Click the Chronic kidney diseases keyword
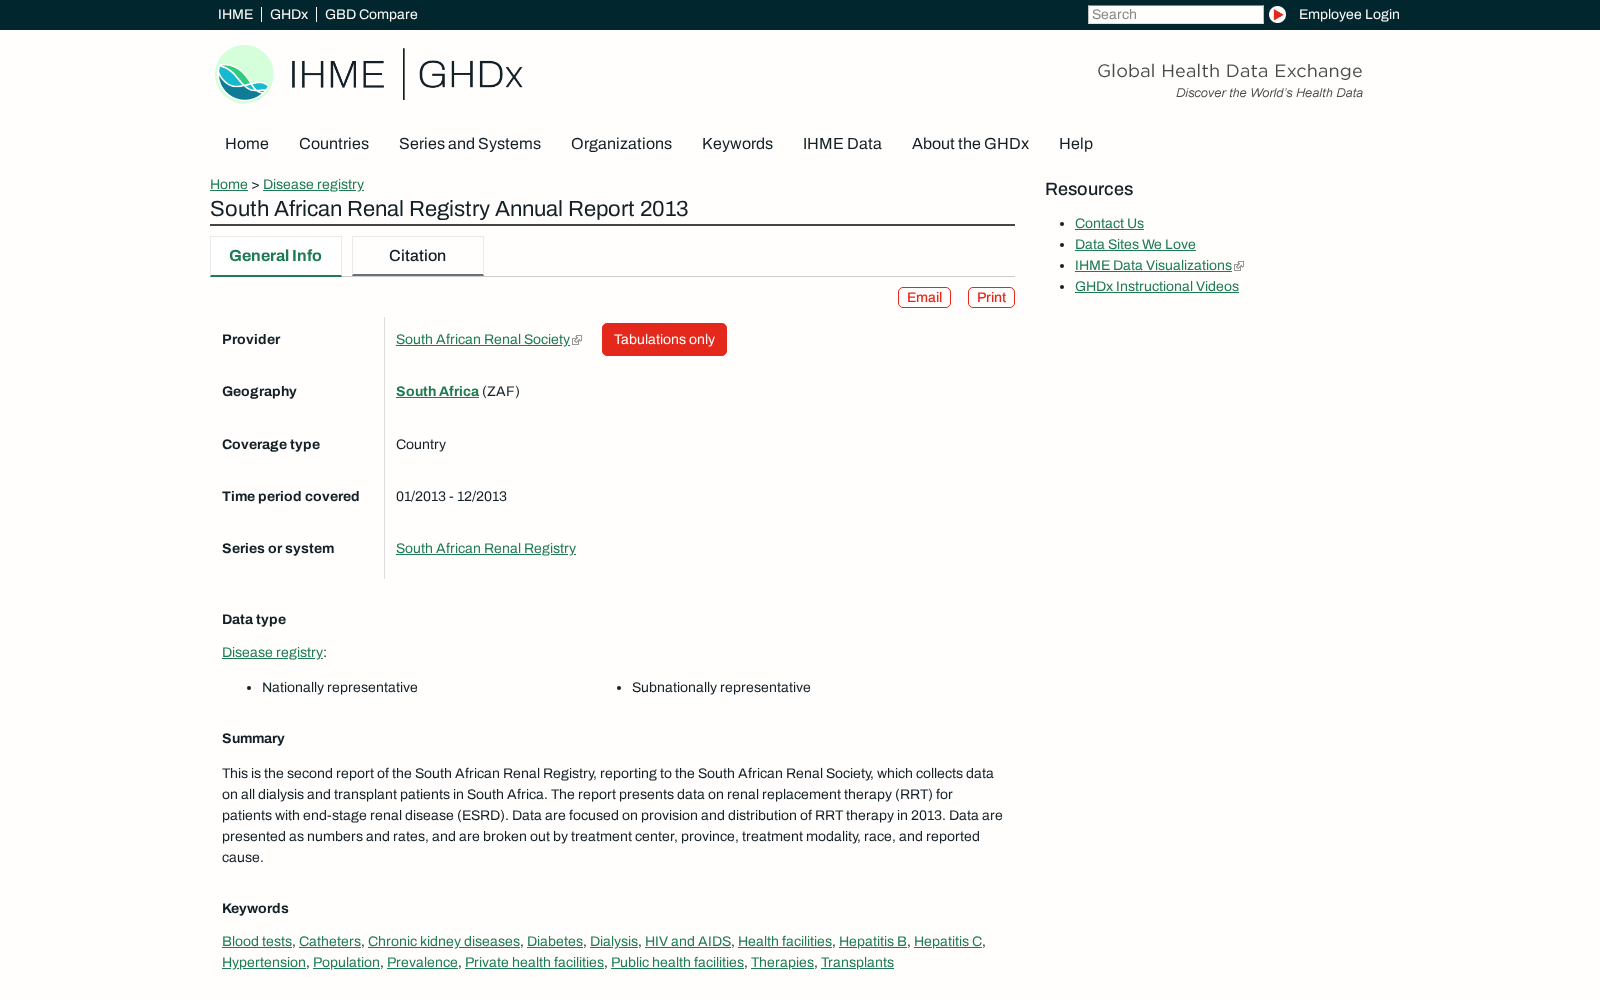1600x1000 pixels. pyautogui.click(x=444, y=942)
